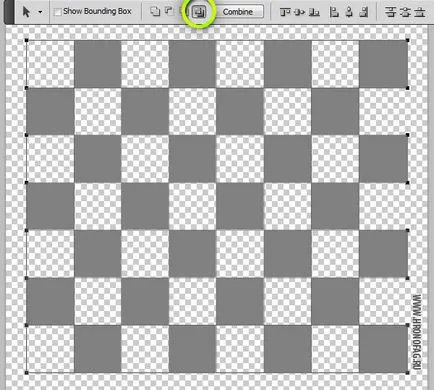The height and width of the screenshot is (390, 434).
Task: Enable the Show Bounding Box checkbox
Action: [58, 12]
